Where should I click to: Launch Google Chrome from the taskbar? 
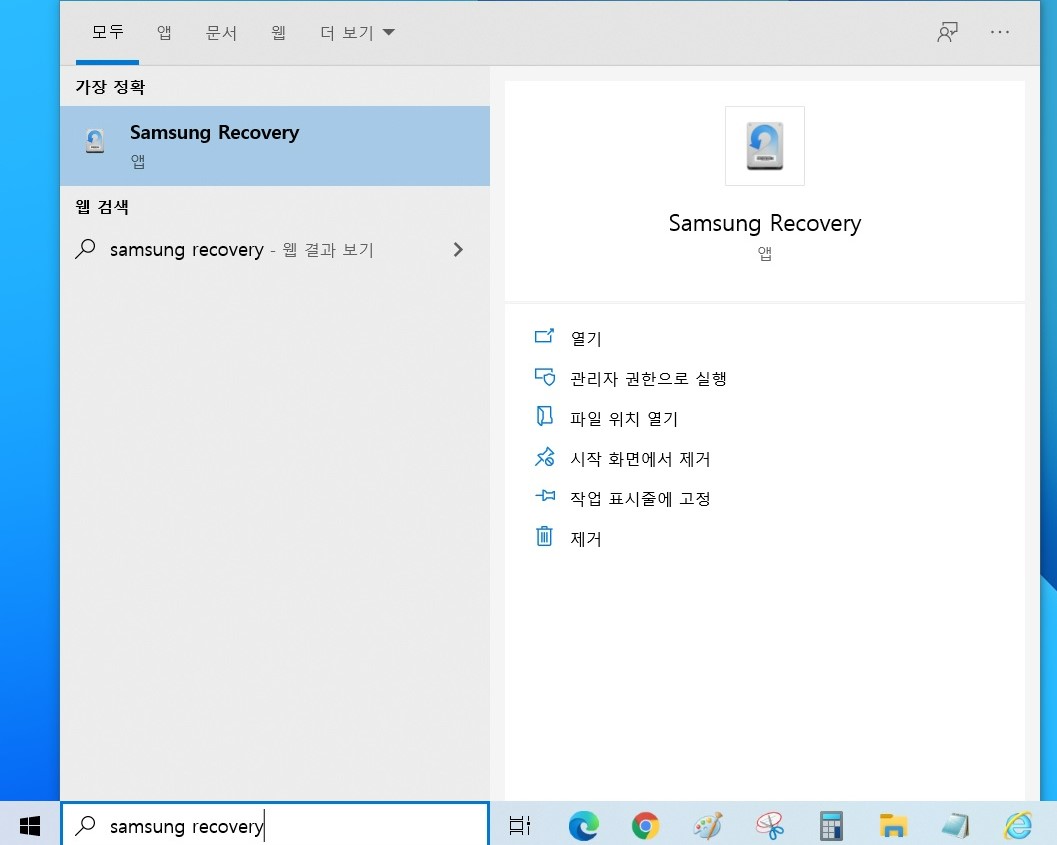click(645, 825)
